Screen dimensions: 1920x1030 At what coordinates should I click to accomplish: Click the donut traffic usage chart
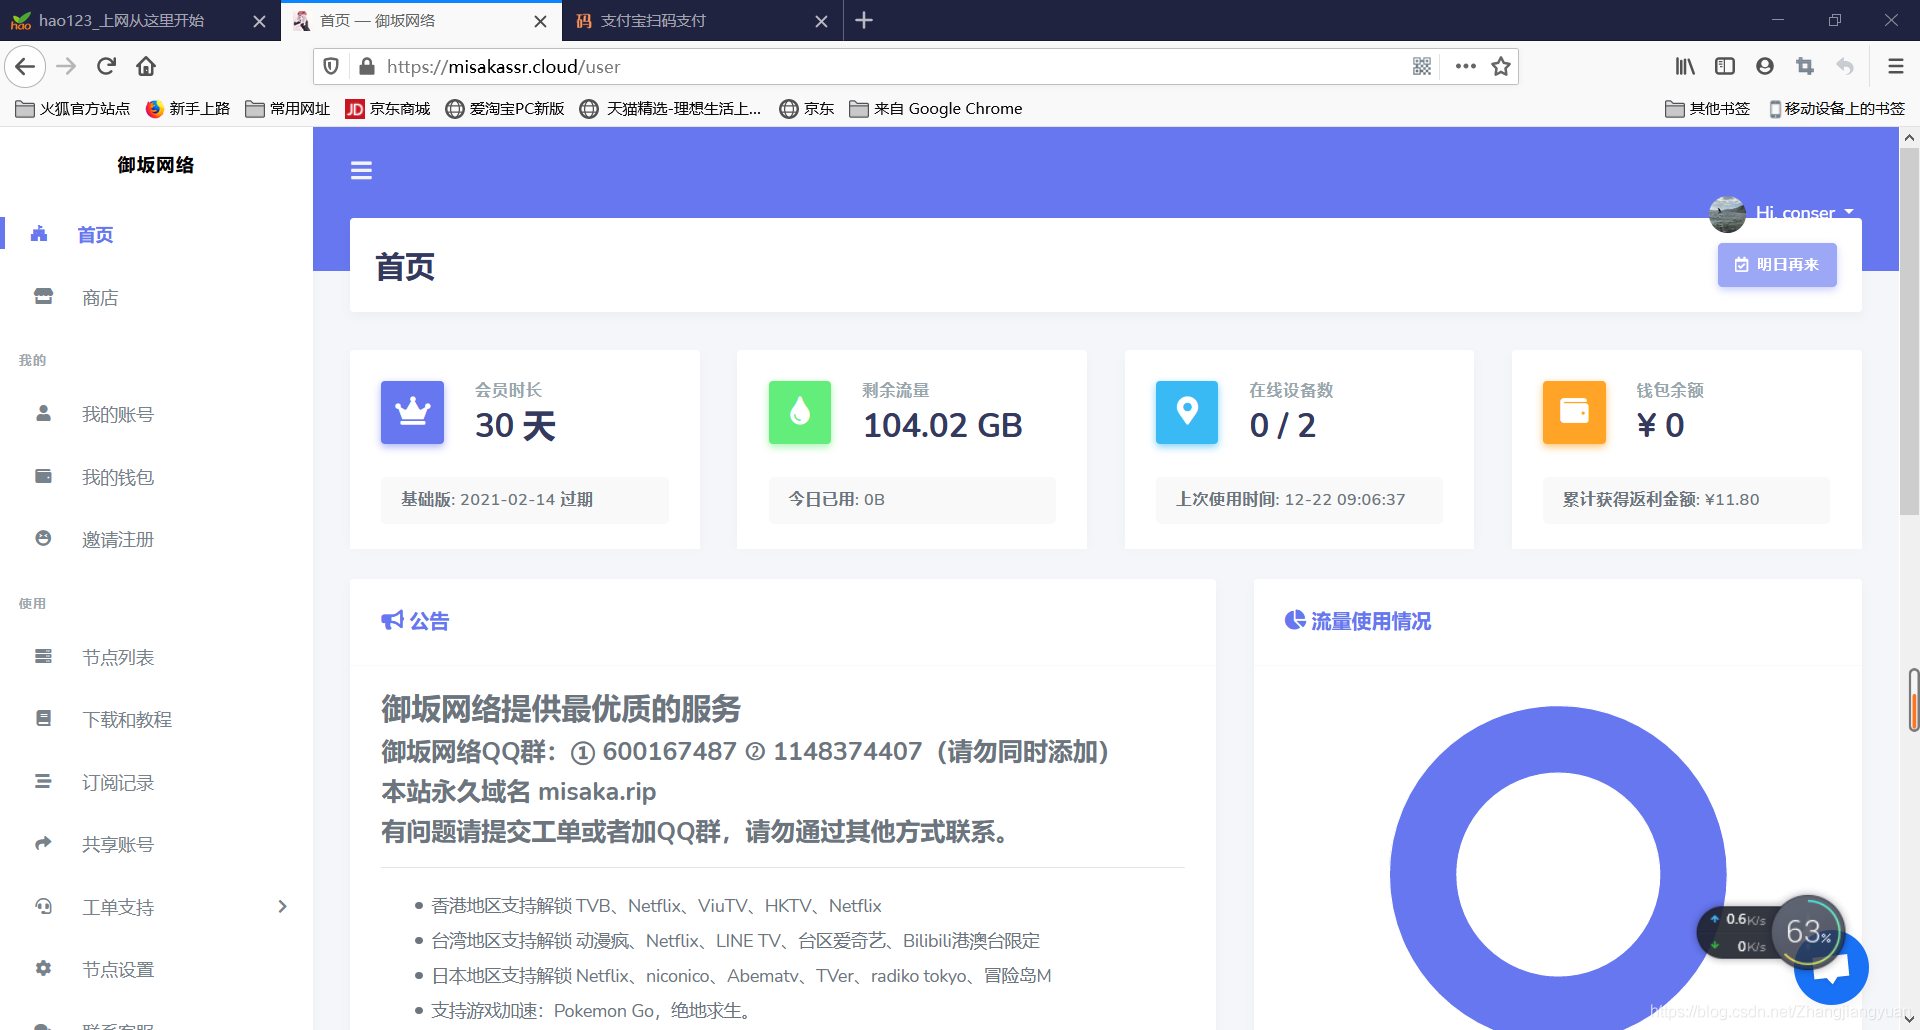(x=1558, y=875)
